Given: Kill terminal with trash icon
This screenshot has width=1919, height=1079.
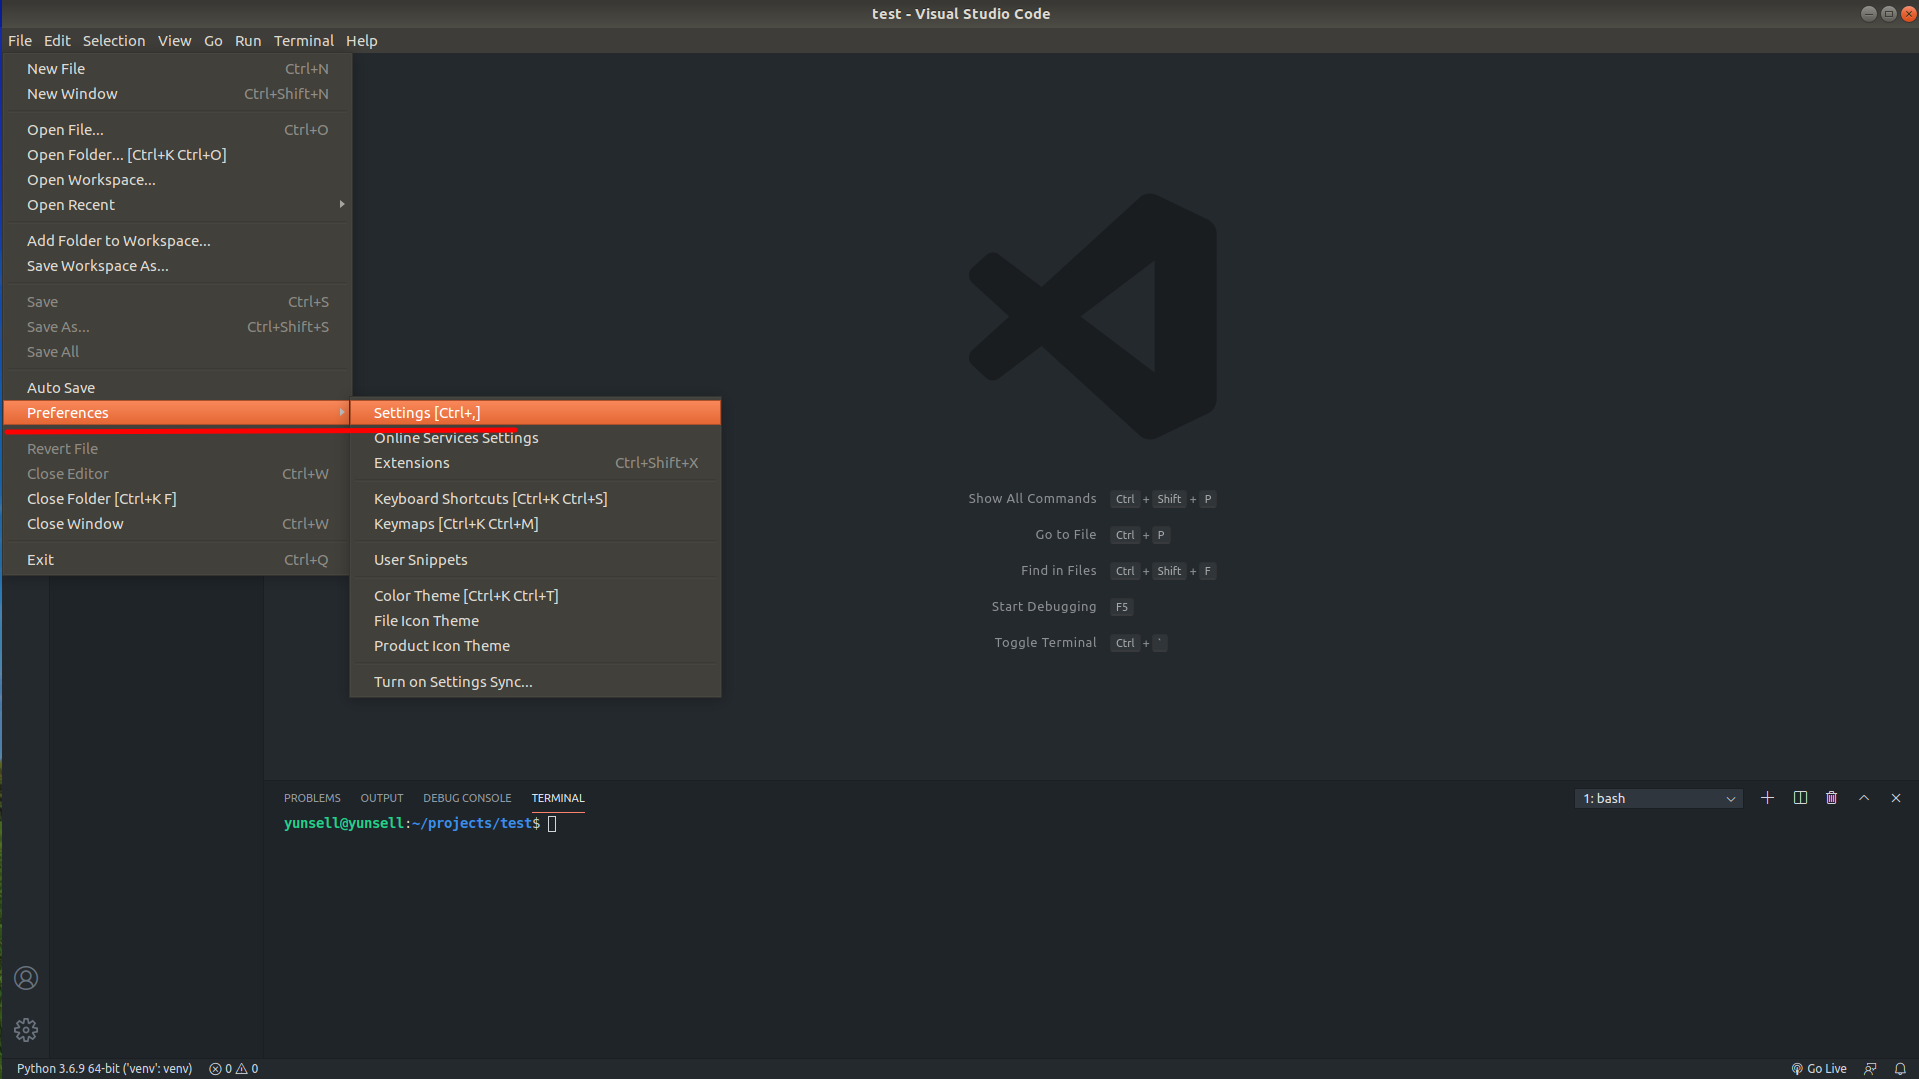Looking at the screenshot, I should (1832, 798).
